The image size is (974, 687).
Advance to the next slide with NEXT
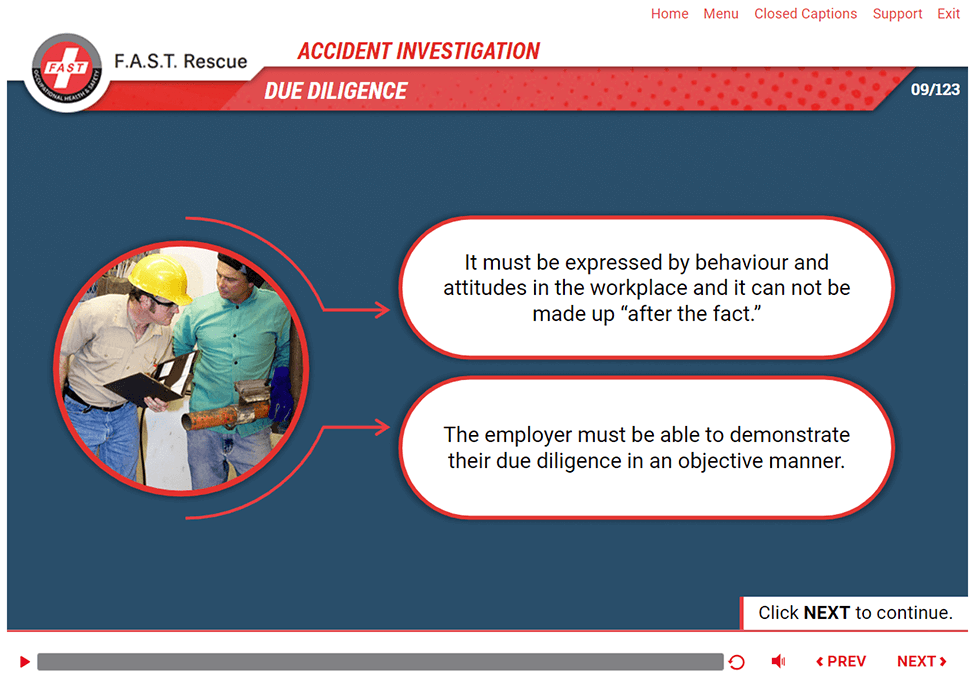click(922, 662)
